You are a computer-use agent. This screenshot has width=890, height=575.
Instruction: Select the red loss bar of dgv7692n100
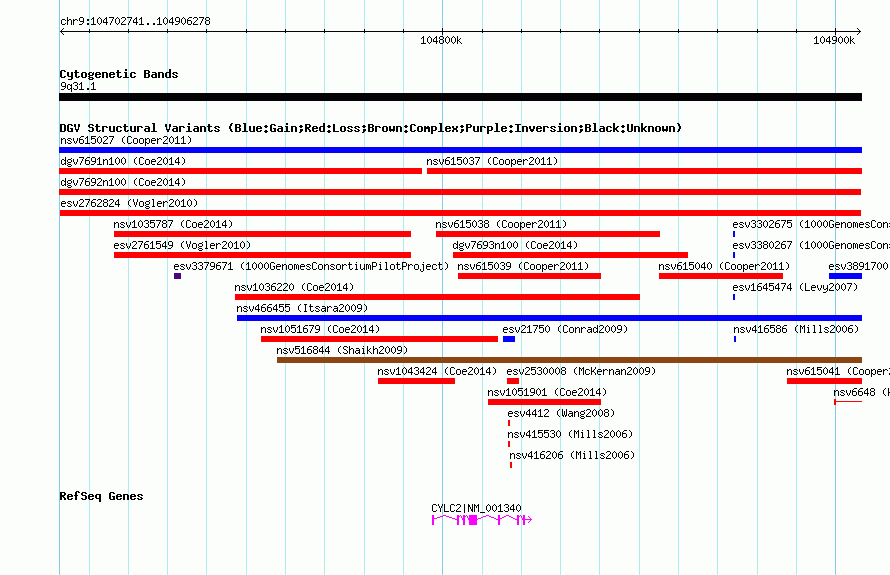pos(460,192)
